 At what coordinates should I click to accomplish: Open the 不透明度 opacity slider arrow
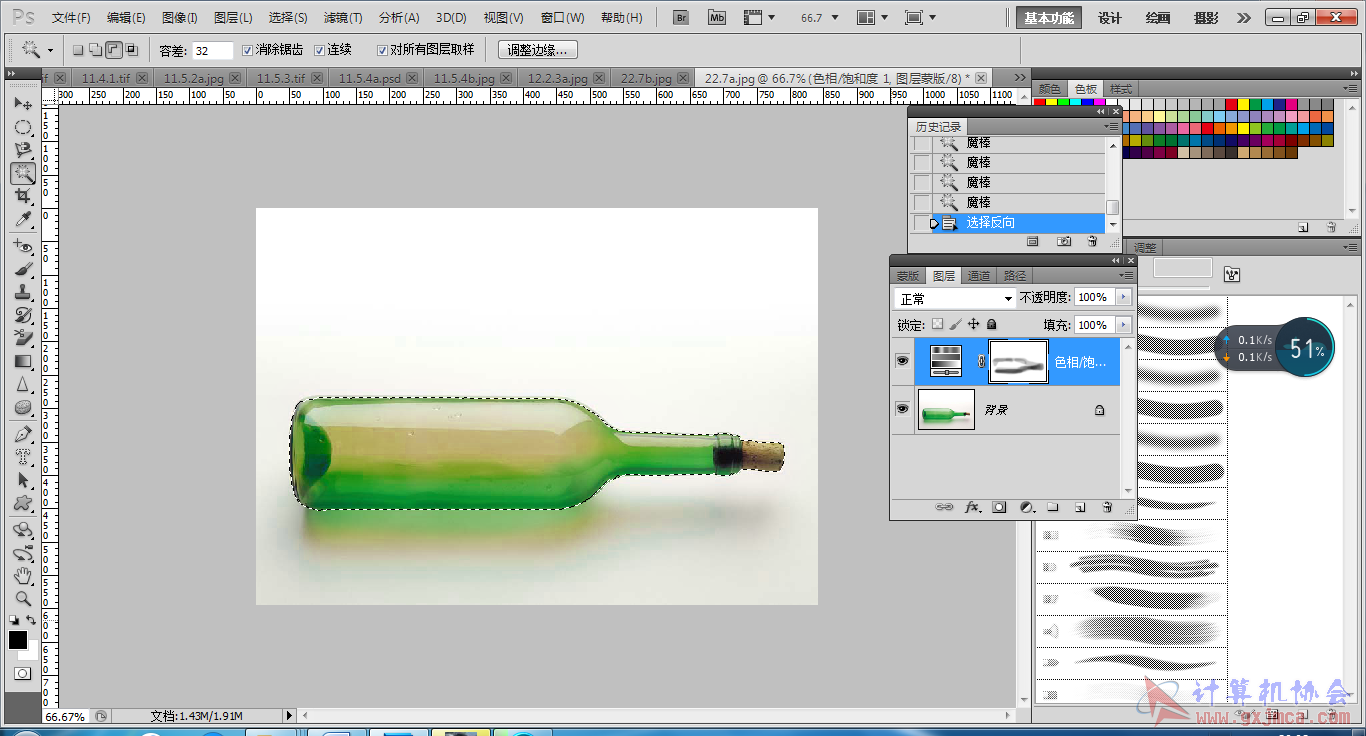tap(1124, 297)
